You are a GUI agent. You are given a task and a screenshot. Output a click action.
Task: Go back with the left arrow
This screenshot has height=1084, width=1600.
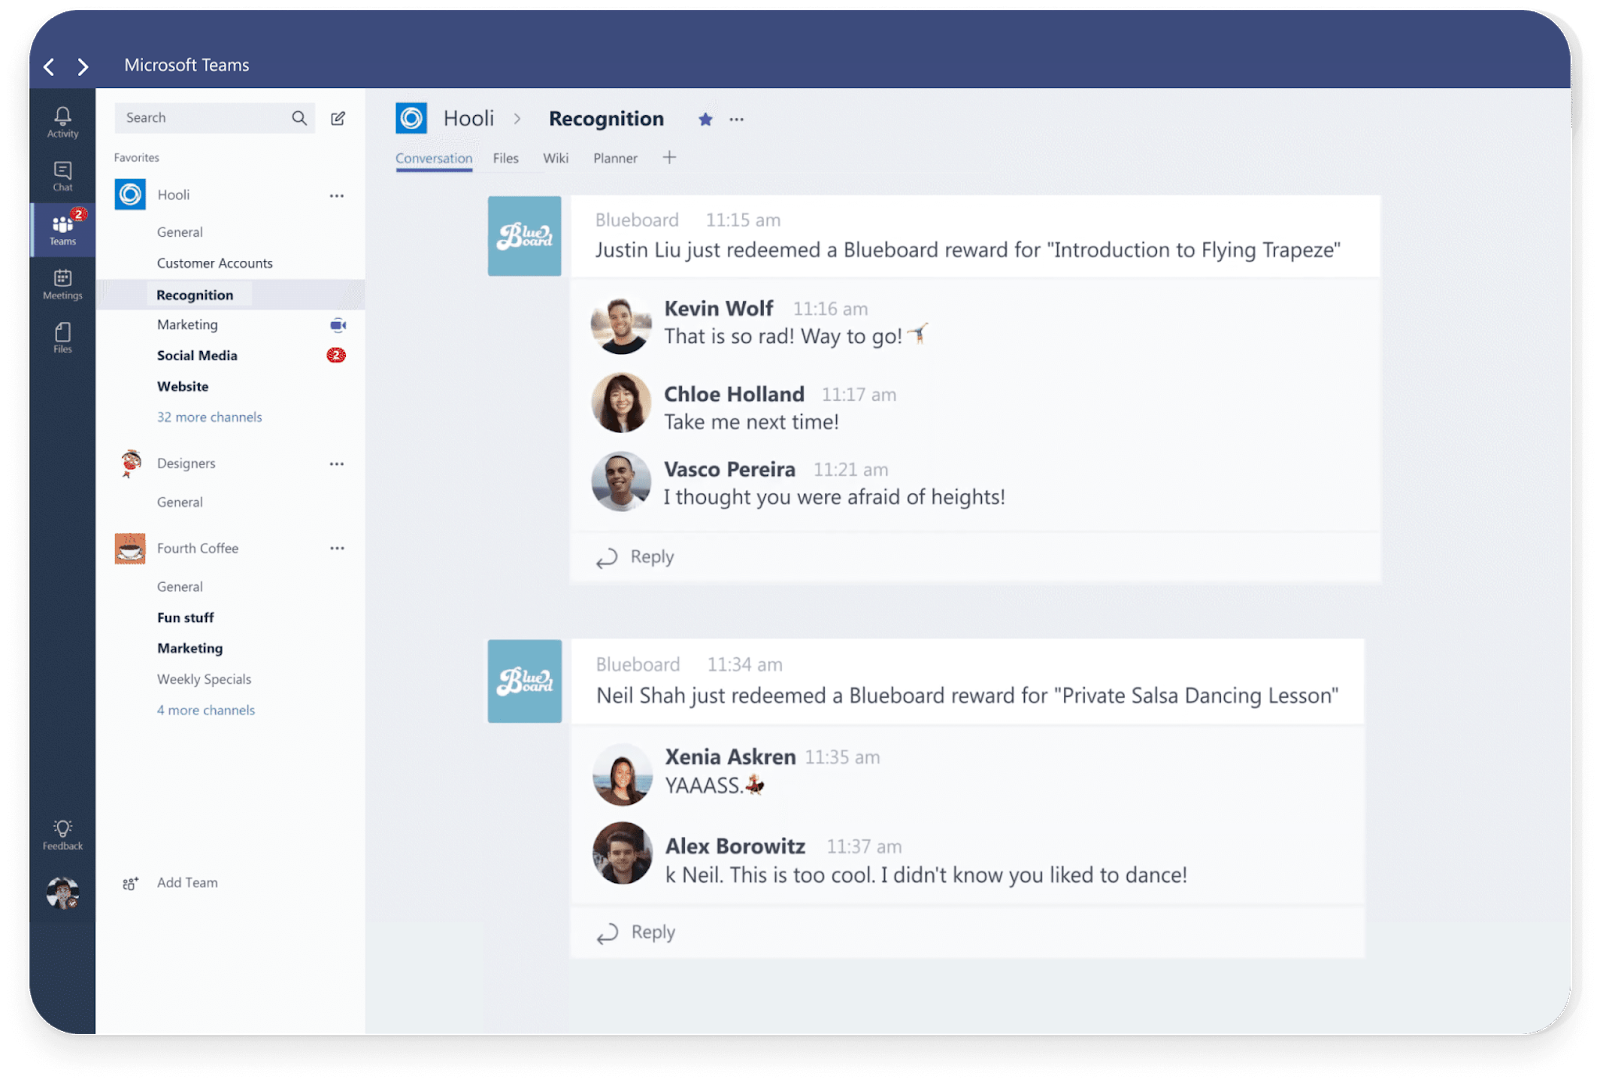click(x=49, y=67)
